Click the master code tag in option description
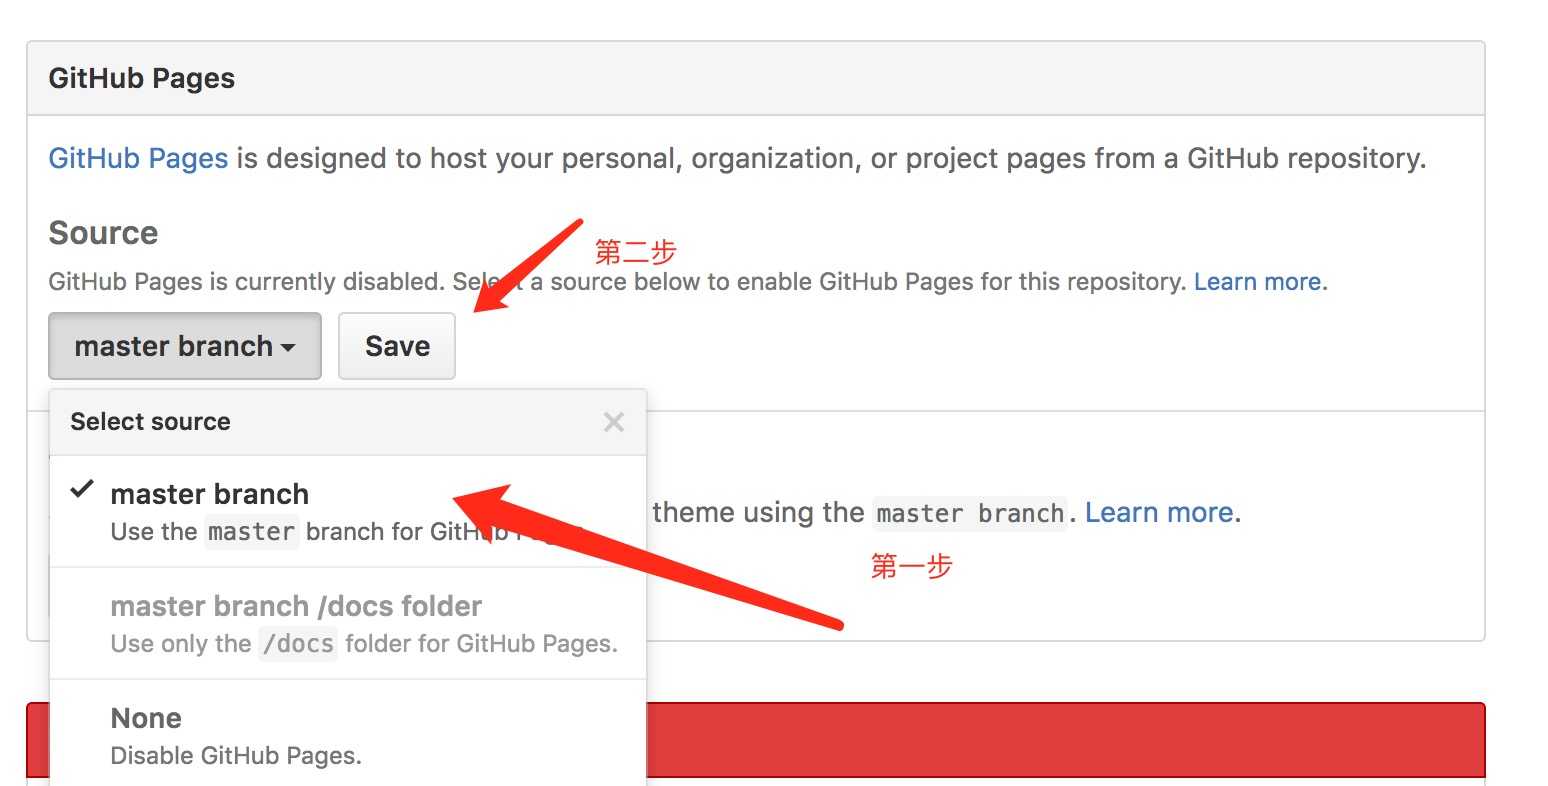 coord(251,532)
